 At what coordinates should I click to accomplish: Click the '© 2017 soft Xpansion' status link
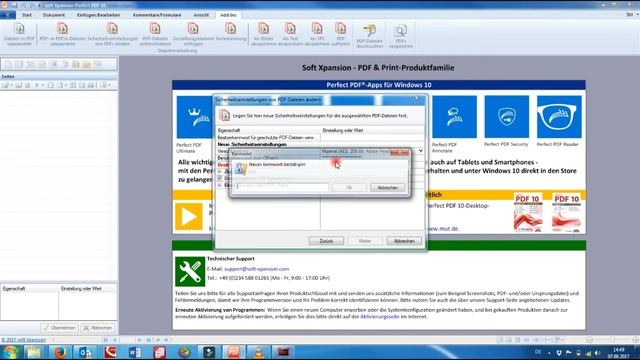coord(23,340)
